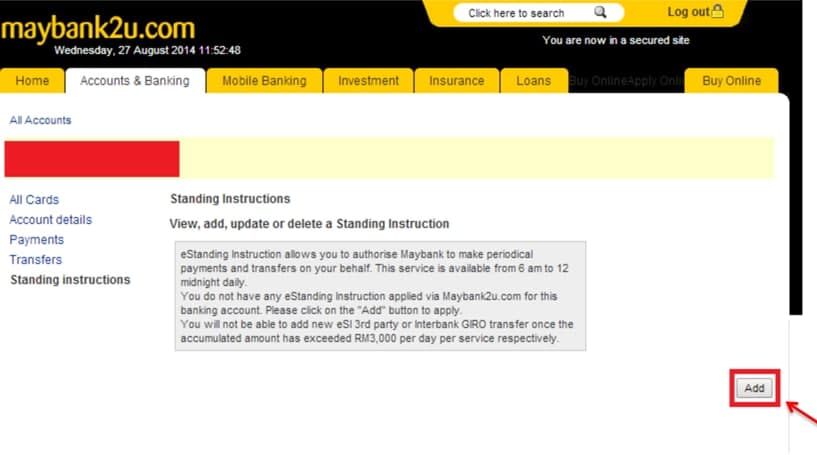Viewport: 817px width, 455px height.
Task: Click the Standing Instructions heading
Action: point(230,199)
